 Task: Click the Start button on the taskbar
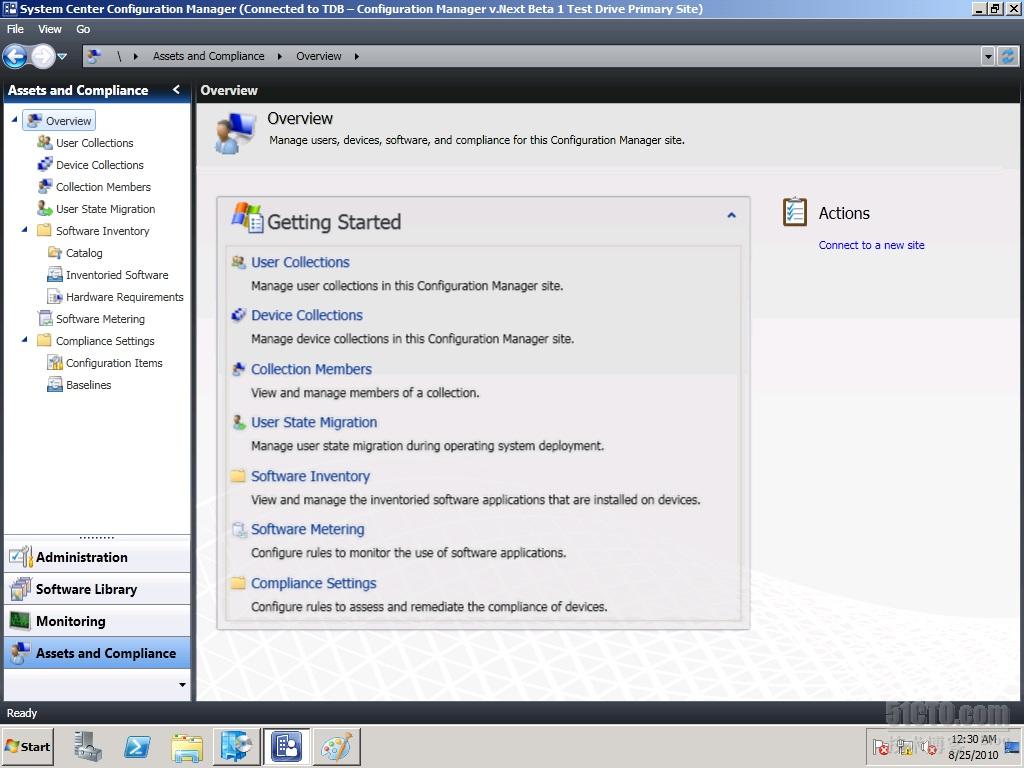(27, 746)
